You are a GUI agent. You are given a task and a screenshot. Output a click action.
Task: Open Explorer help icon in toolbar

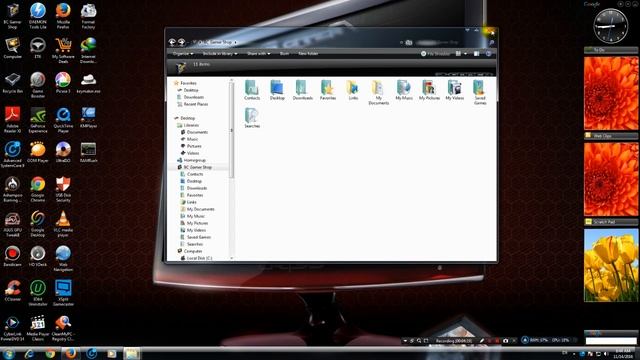click(489, 53)
